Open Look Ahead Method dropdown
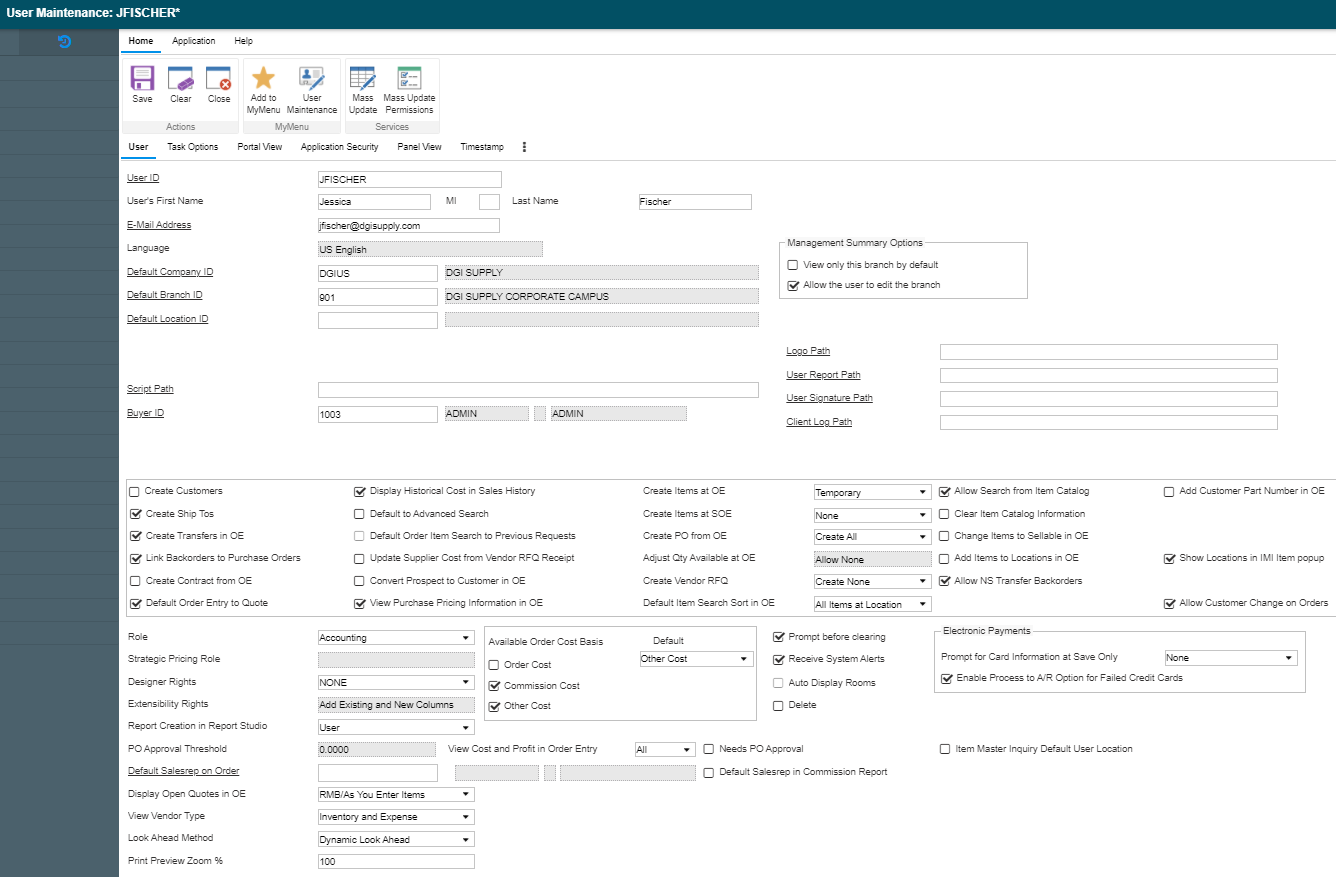 396,840
